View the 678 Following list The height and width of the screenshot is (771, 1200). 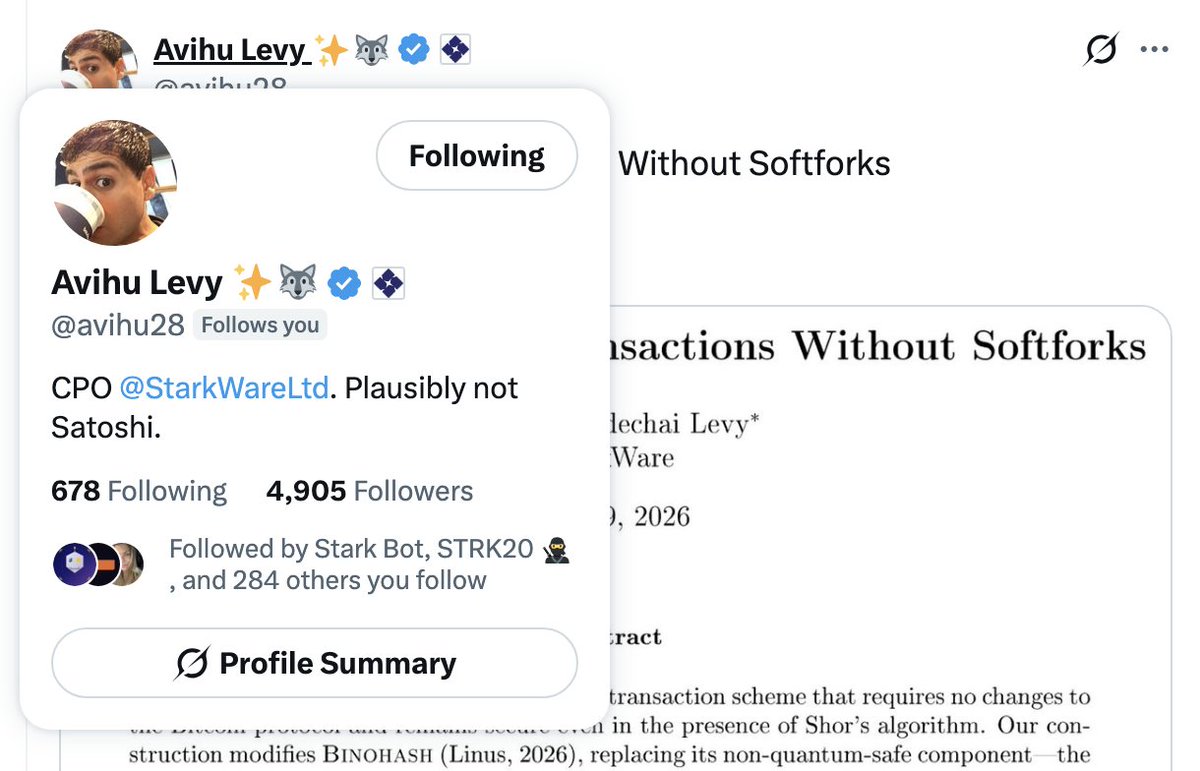point(139,491)
